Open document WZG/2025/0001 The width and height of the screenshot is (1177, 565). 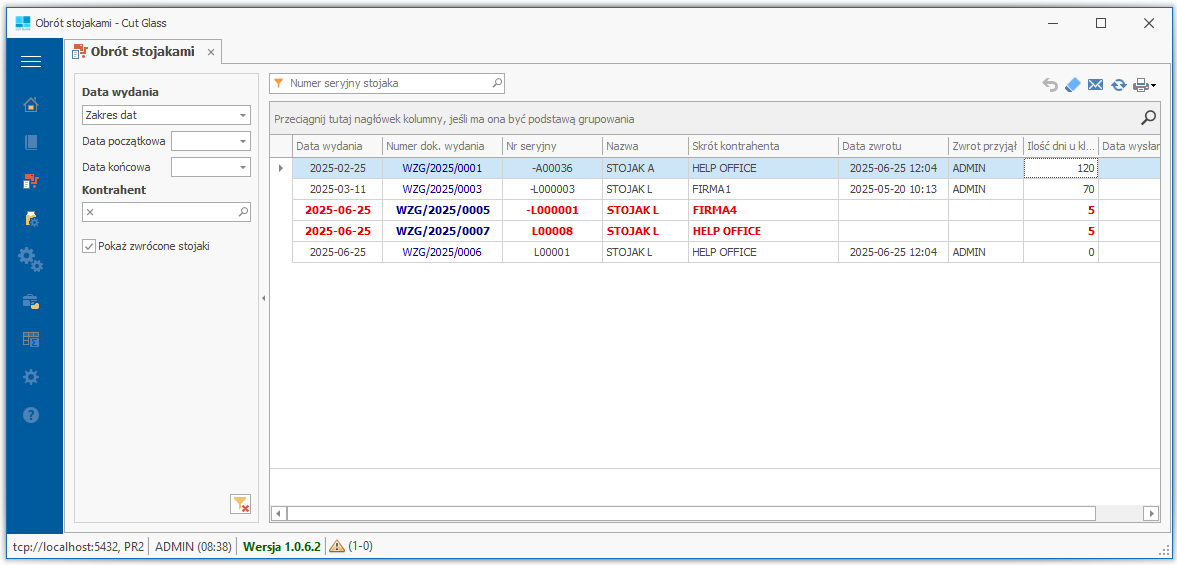(442, 168)
